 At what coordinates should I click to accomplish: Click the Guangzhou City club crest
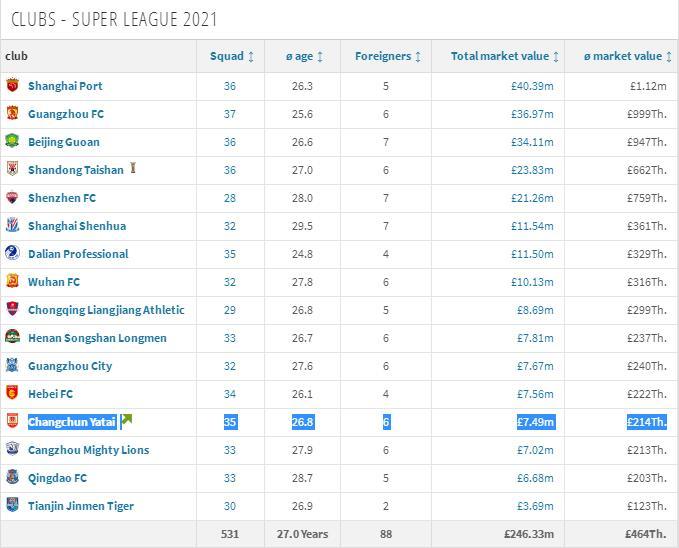coord(12,365)
